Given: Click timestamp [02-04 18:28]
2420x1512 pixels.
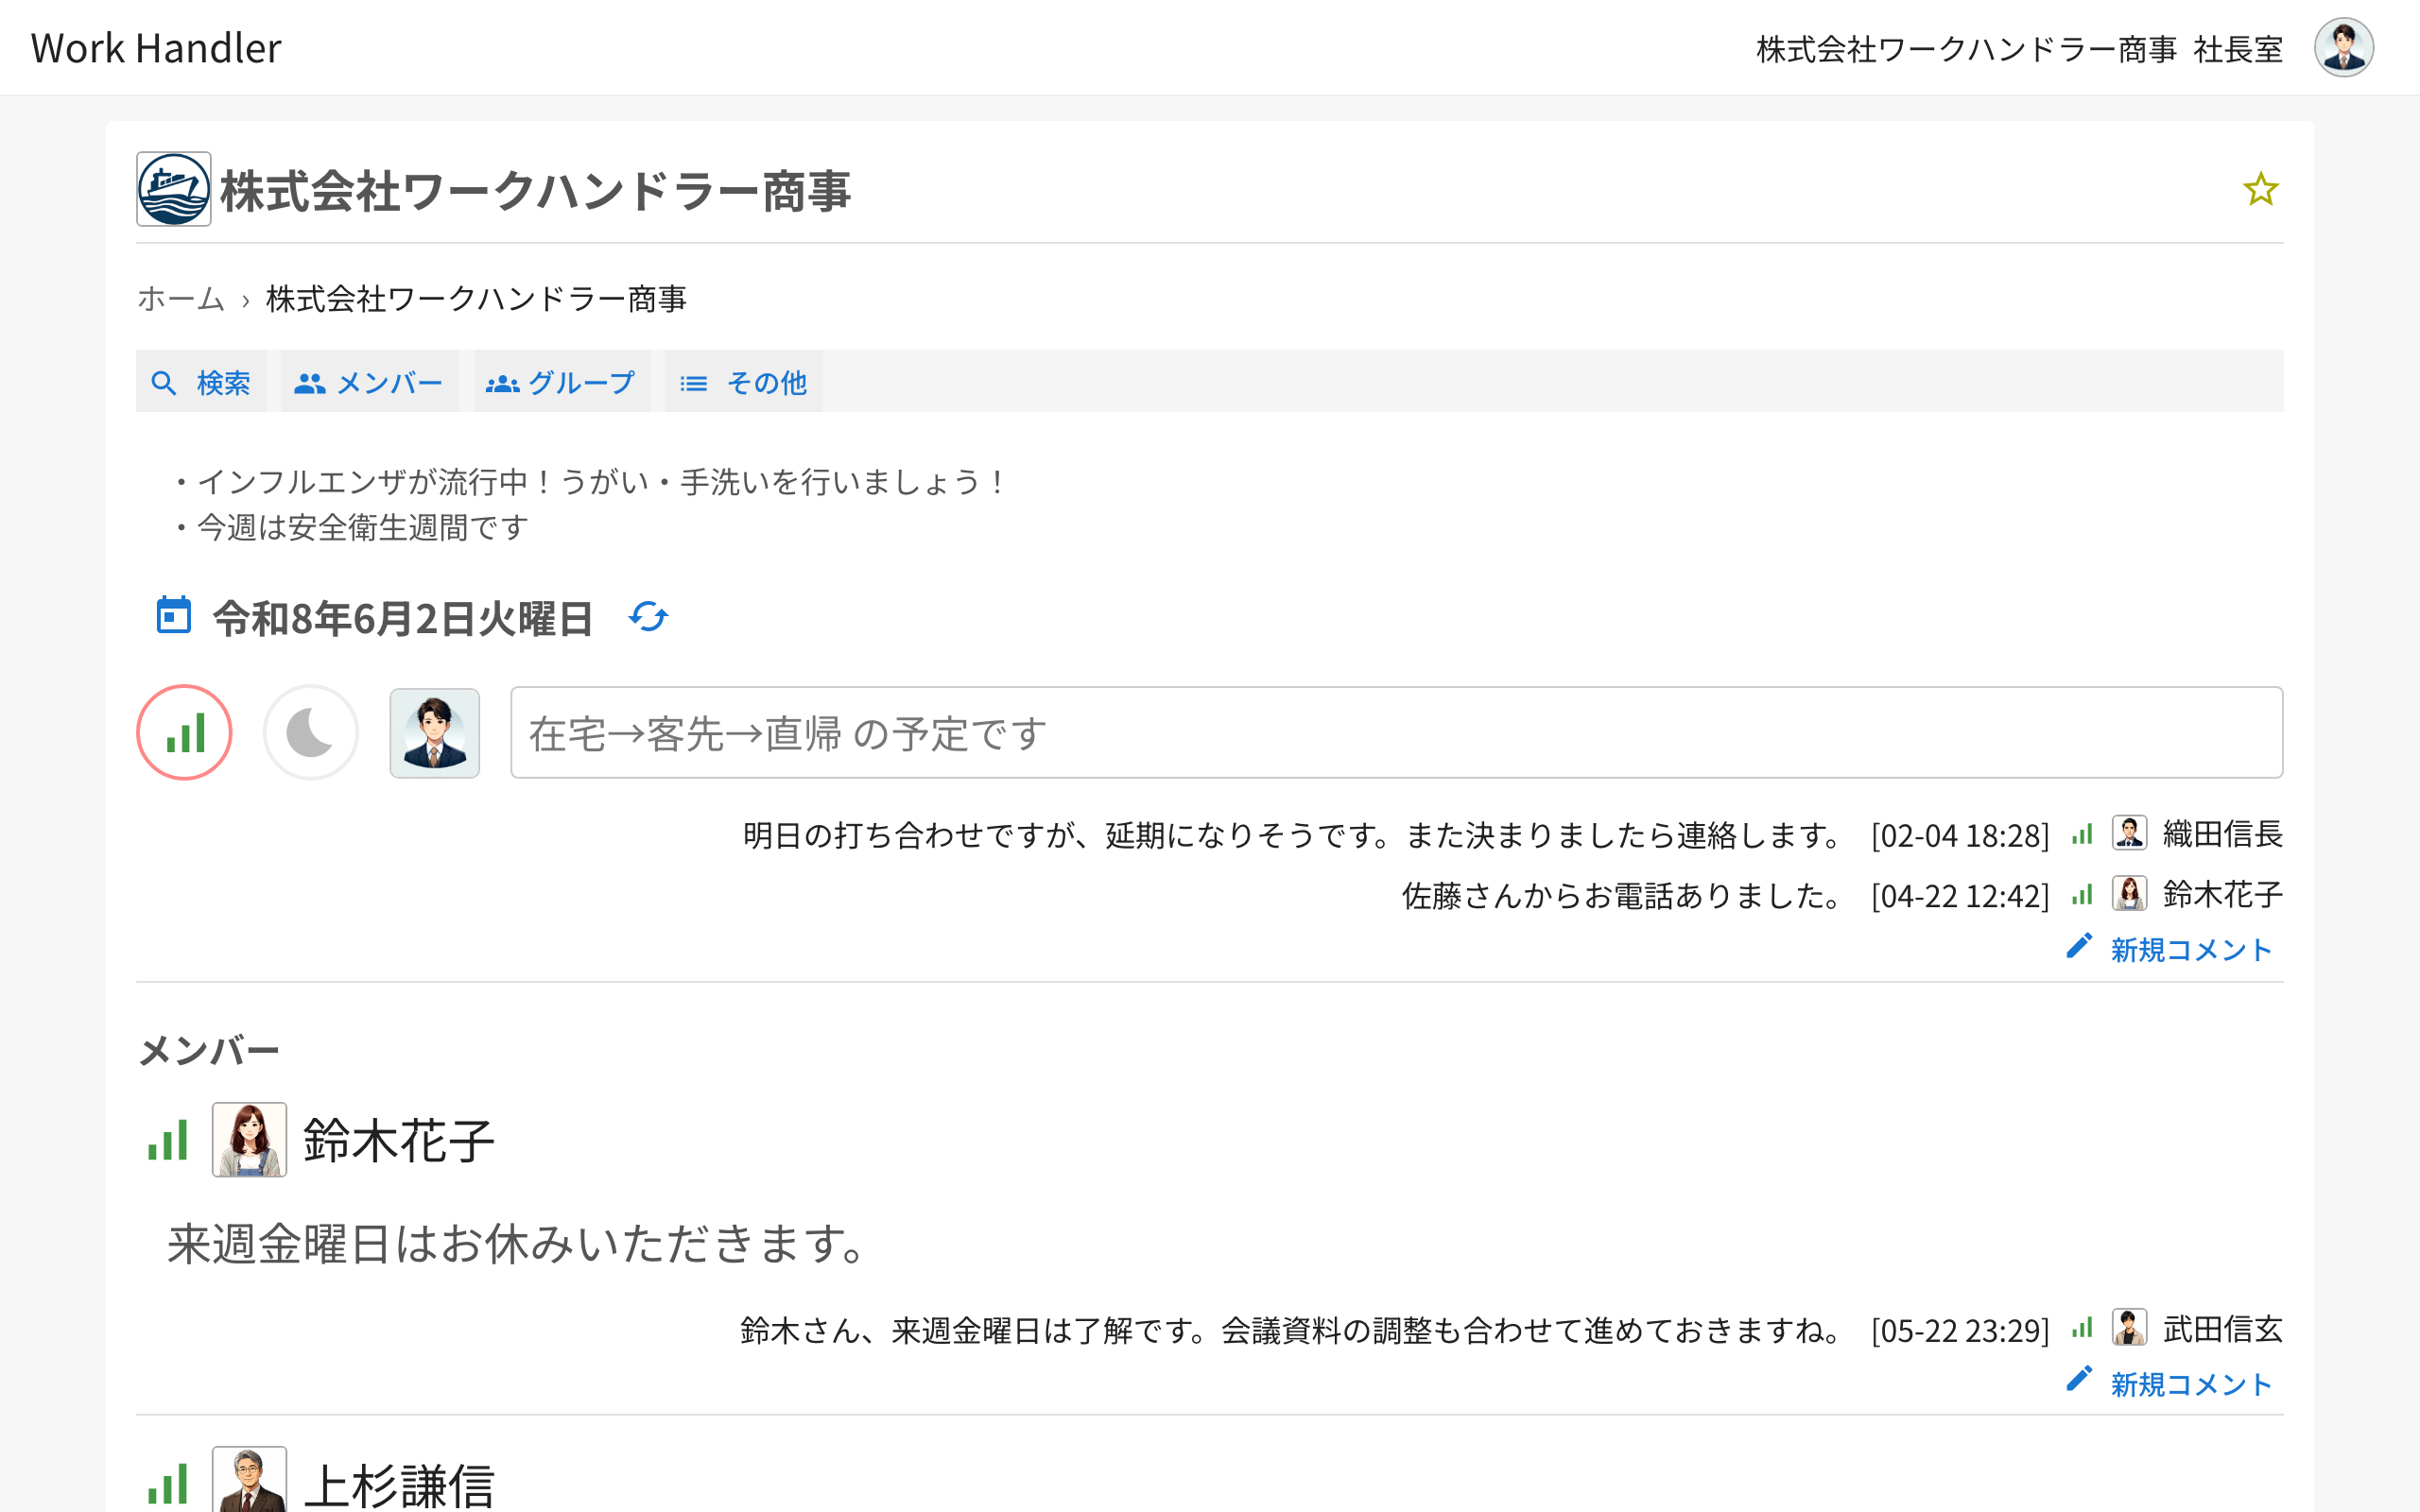Looking at the screenshot, I should (1960, 835).
